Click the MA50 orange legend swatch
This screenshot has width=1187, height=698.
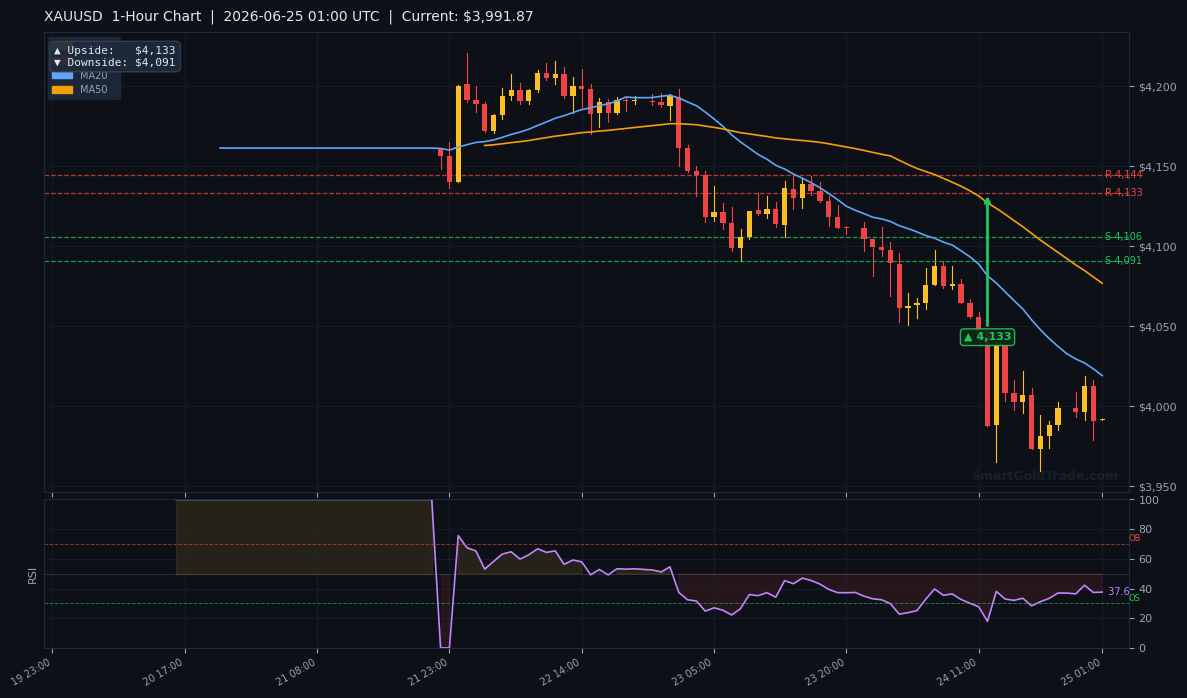tap(62, 89)
